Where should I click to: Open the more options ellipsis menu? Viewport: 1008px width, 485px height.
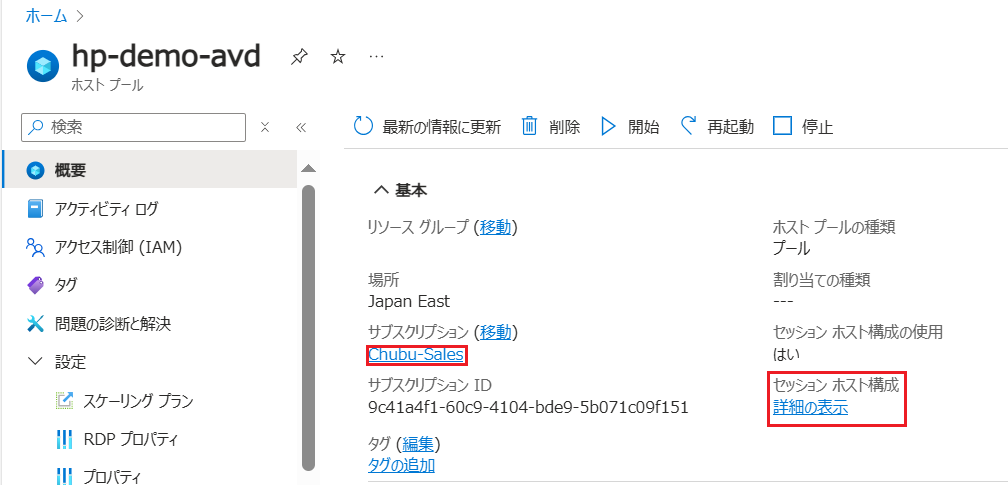(x=377, y=57)
